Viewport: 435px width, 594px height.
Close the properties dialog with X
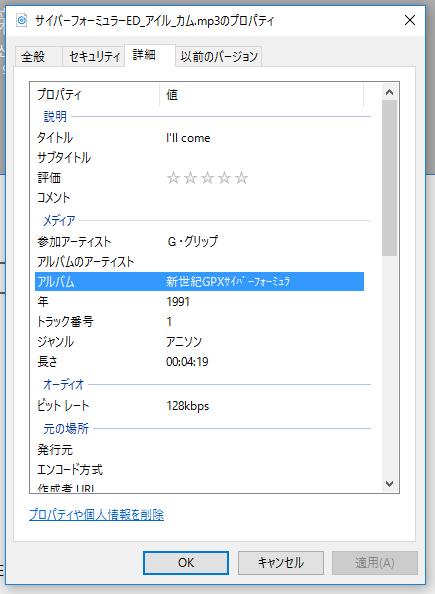[x=410, y=20]
